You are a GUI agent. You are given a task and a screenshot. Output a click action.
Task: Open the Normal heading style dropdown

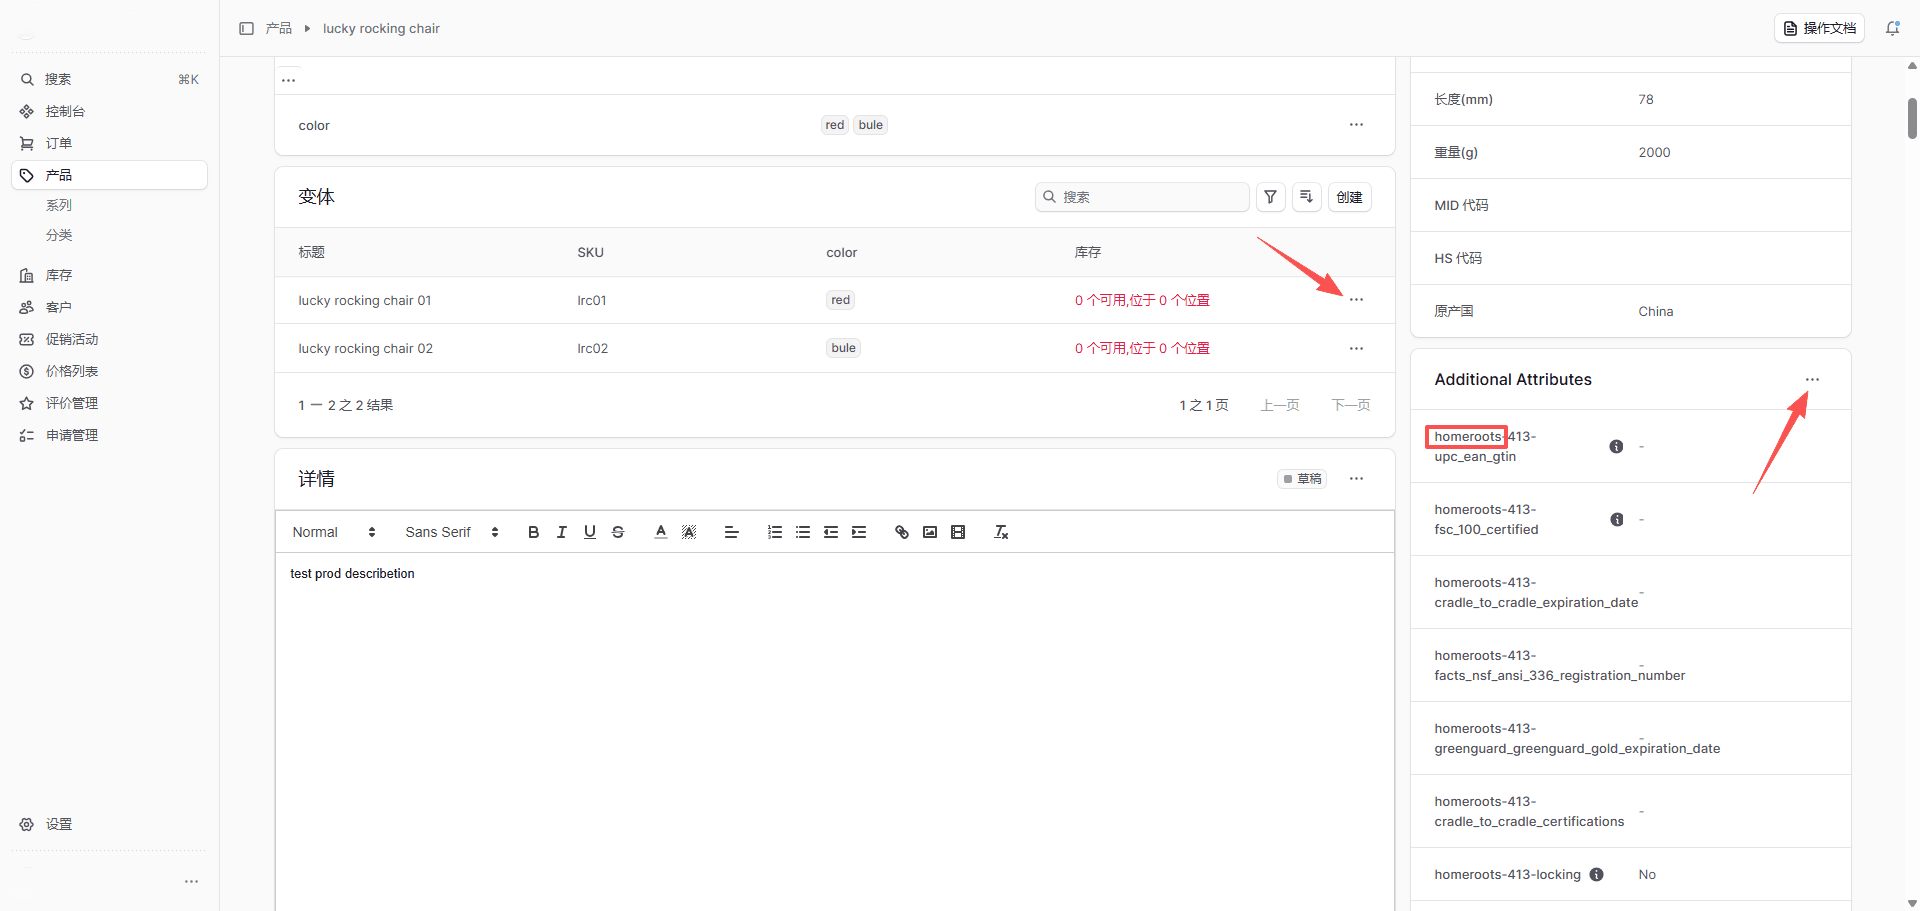point(334,532)
